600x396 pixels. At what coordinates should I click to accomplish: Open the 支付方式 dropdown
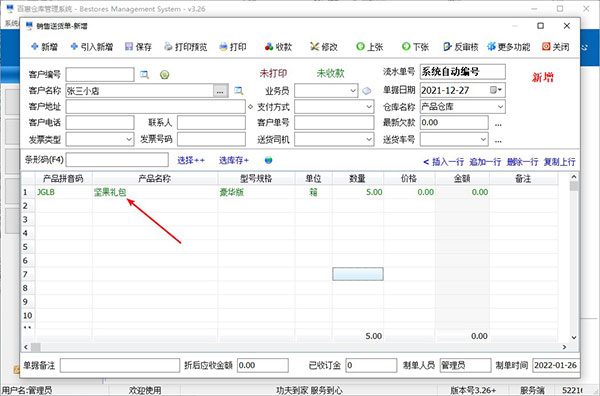click(369, 107)
